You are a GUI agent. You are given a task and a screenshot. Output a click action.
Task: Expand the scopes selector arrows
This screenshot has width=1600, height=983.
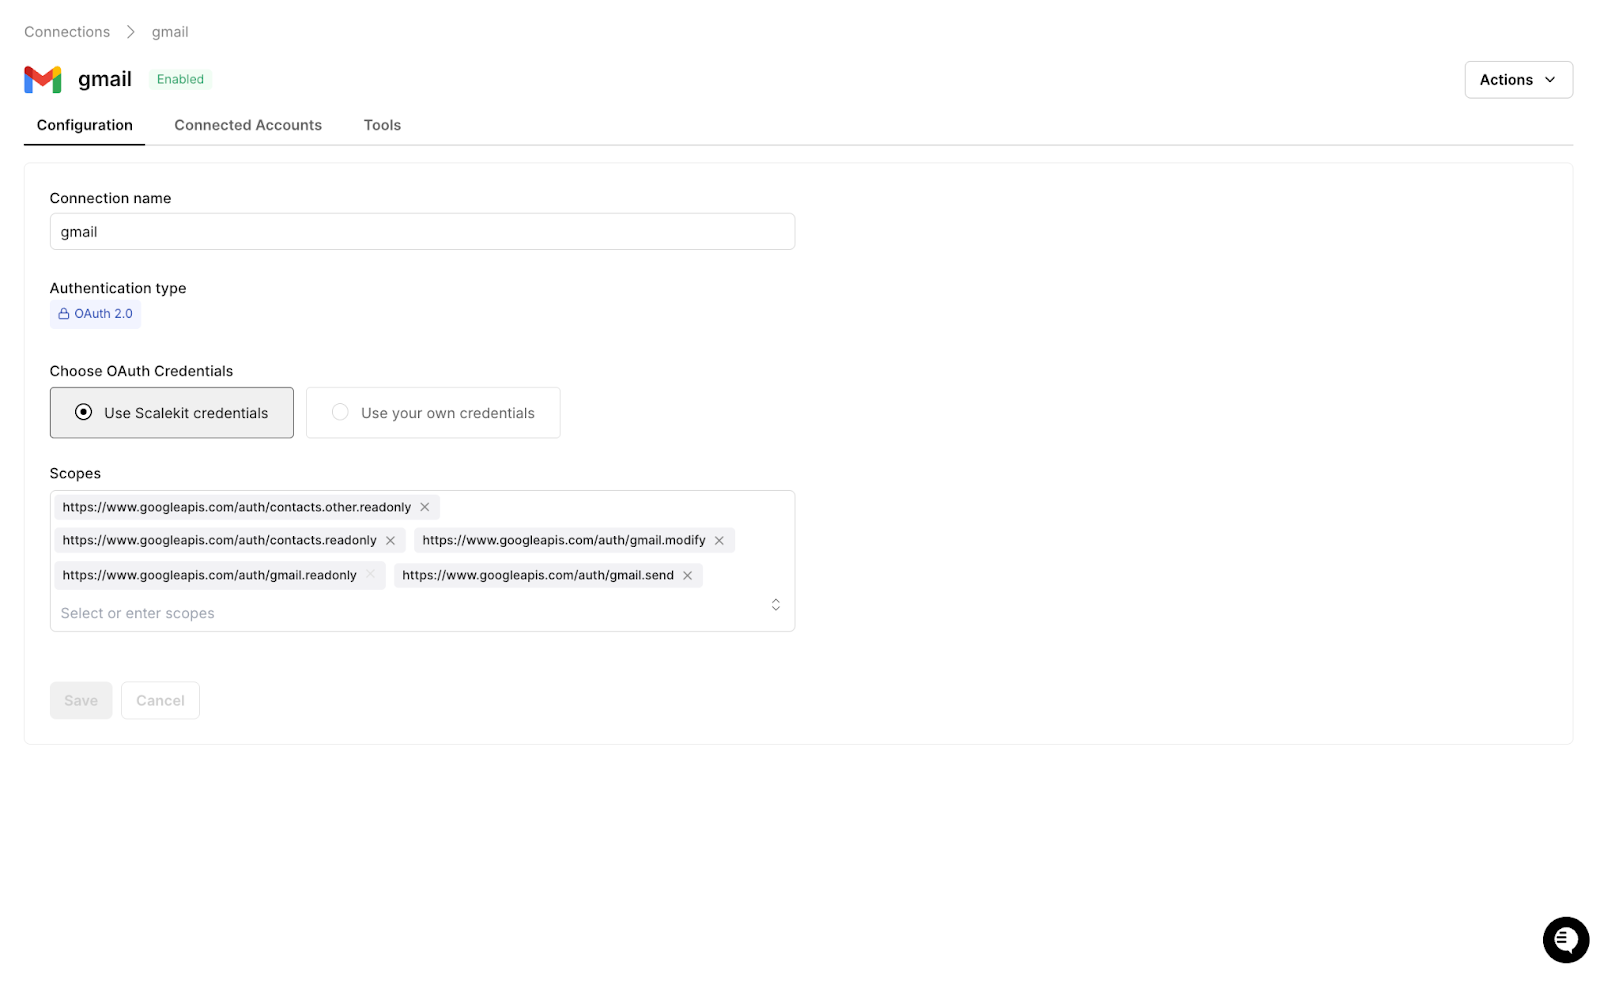[x=775, y=605]
